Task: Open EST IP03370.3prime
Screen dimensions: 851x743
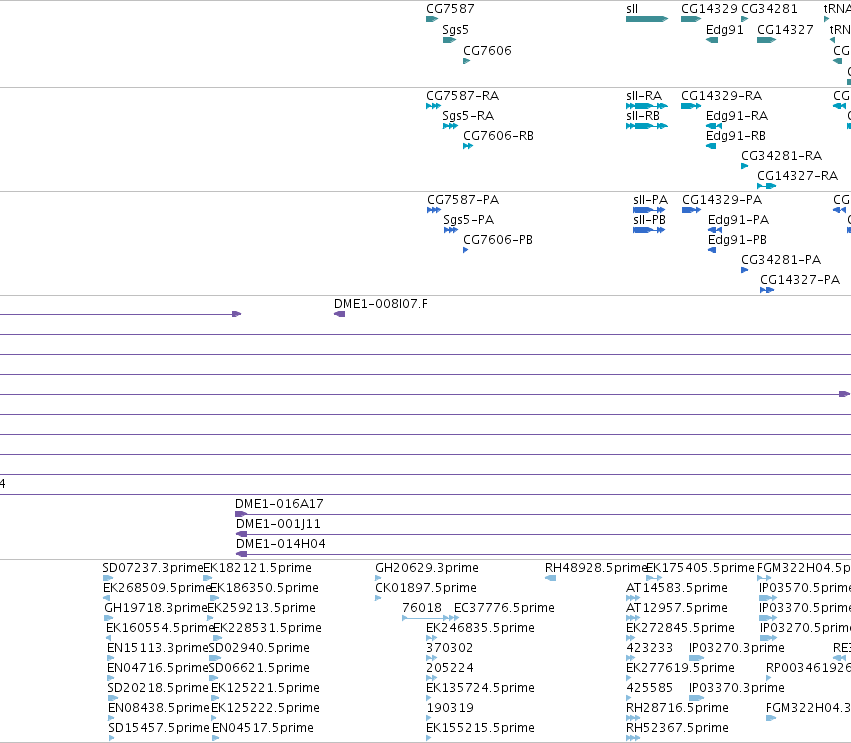Action: coord(736,688)
